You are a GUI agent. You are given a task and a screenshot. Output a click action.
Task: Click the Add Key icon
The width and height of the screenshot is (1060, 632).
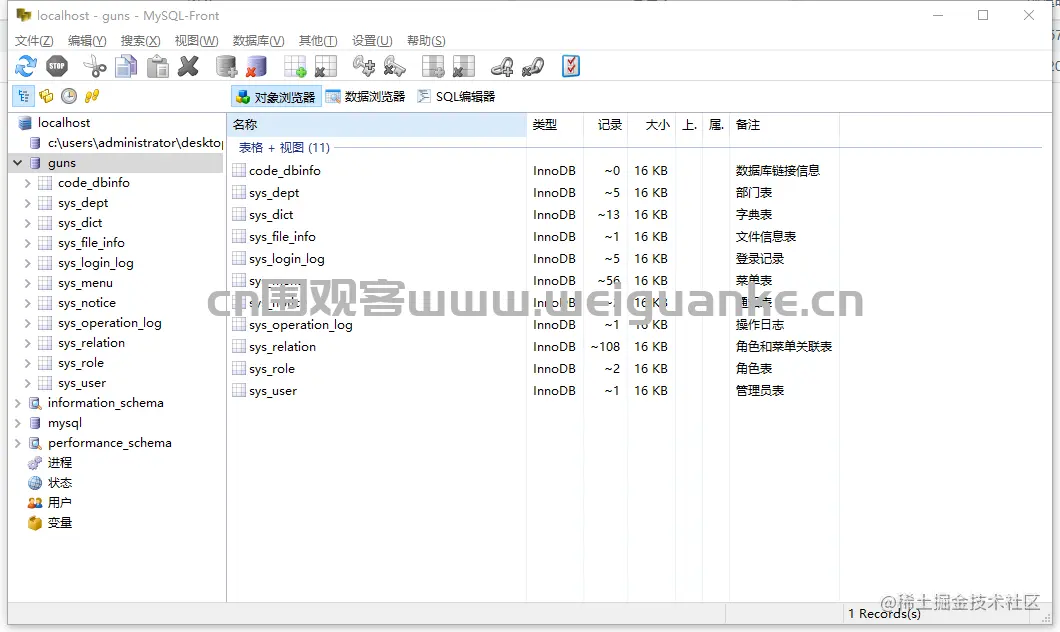364,66
